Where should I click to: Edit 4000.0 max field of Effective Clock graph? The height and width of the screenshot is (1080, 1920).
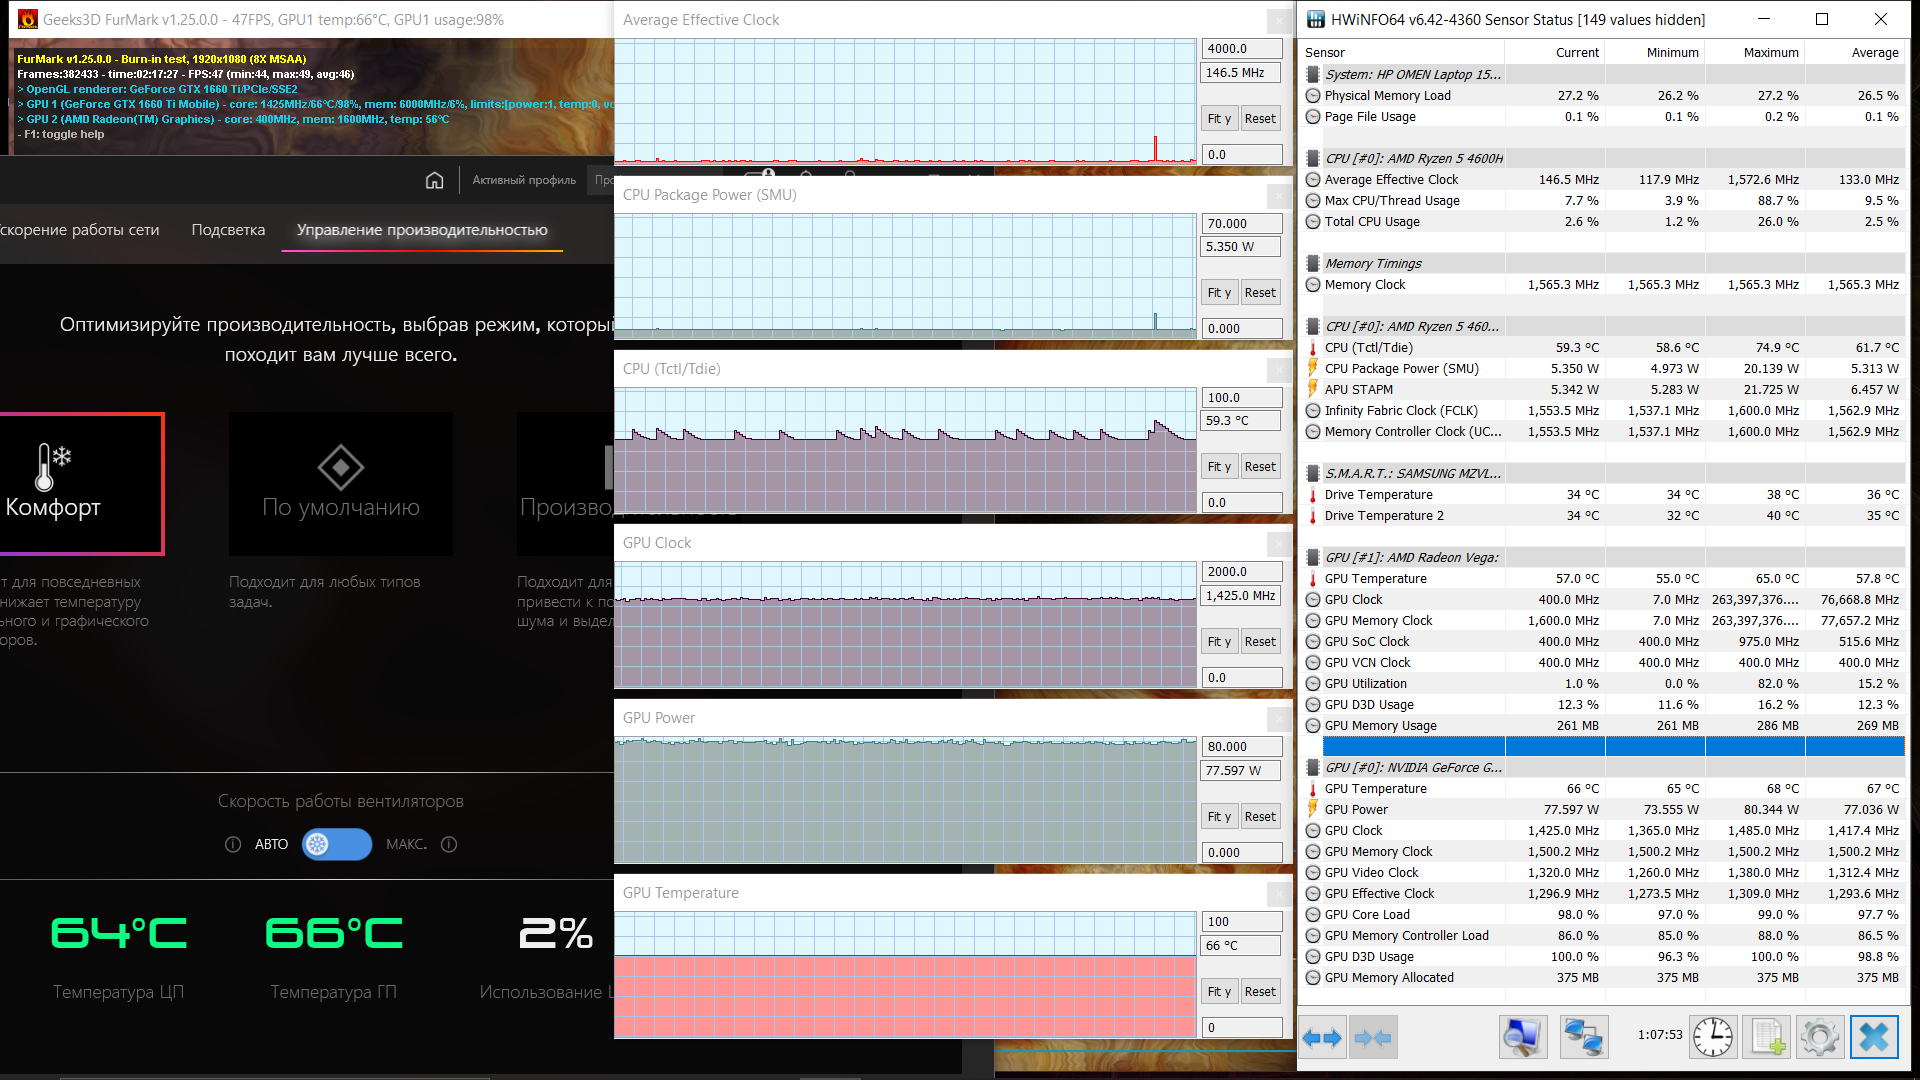tap(1242, 48)
